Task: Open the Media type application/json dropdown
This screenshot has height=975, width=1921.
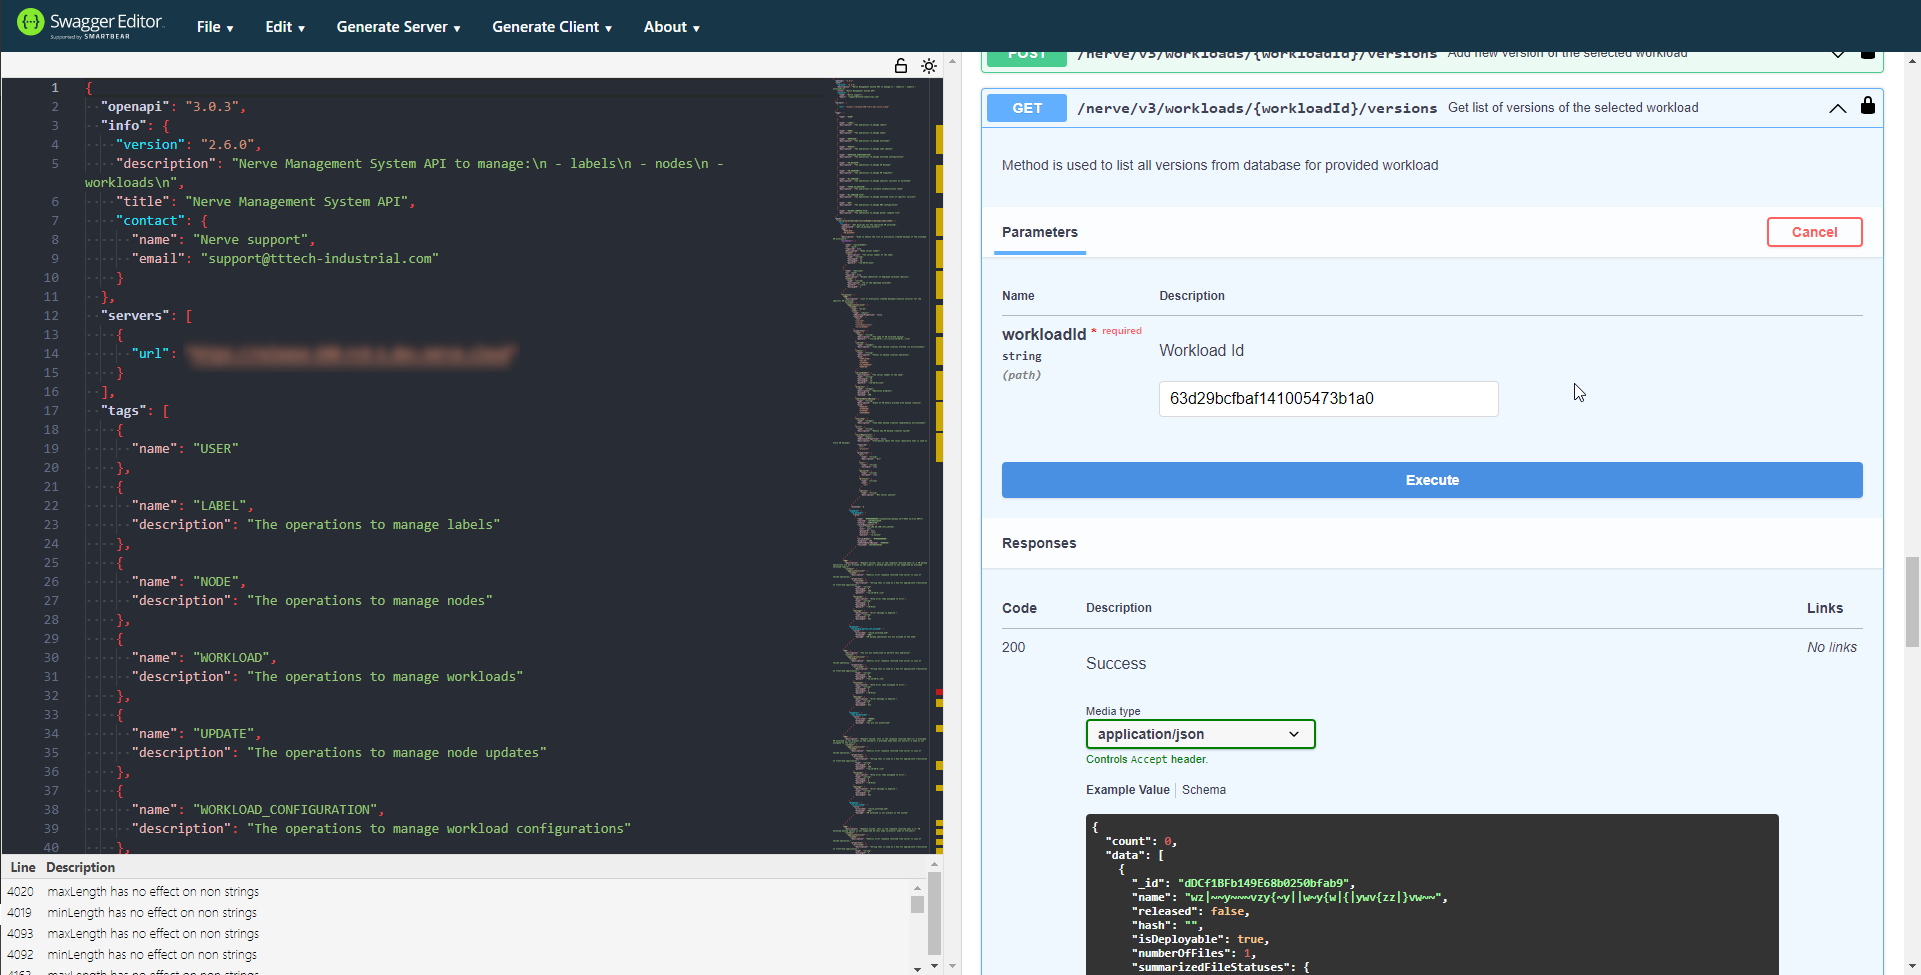Action: point(1199,733)
